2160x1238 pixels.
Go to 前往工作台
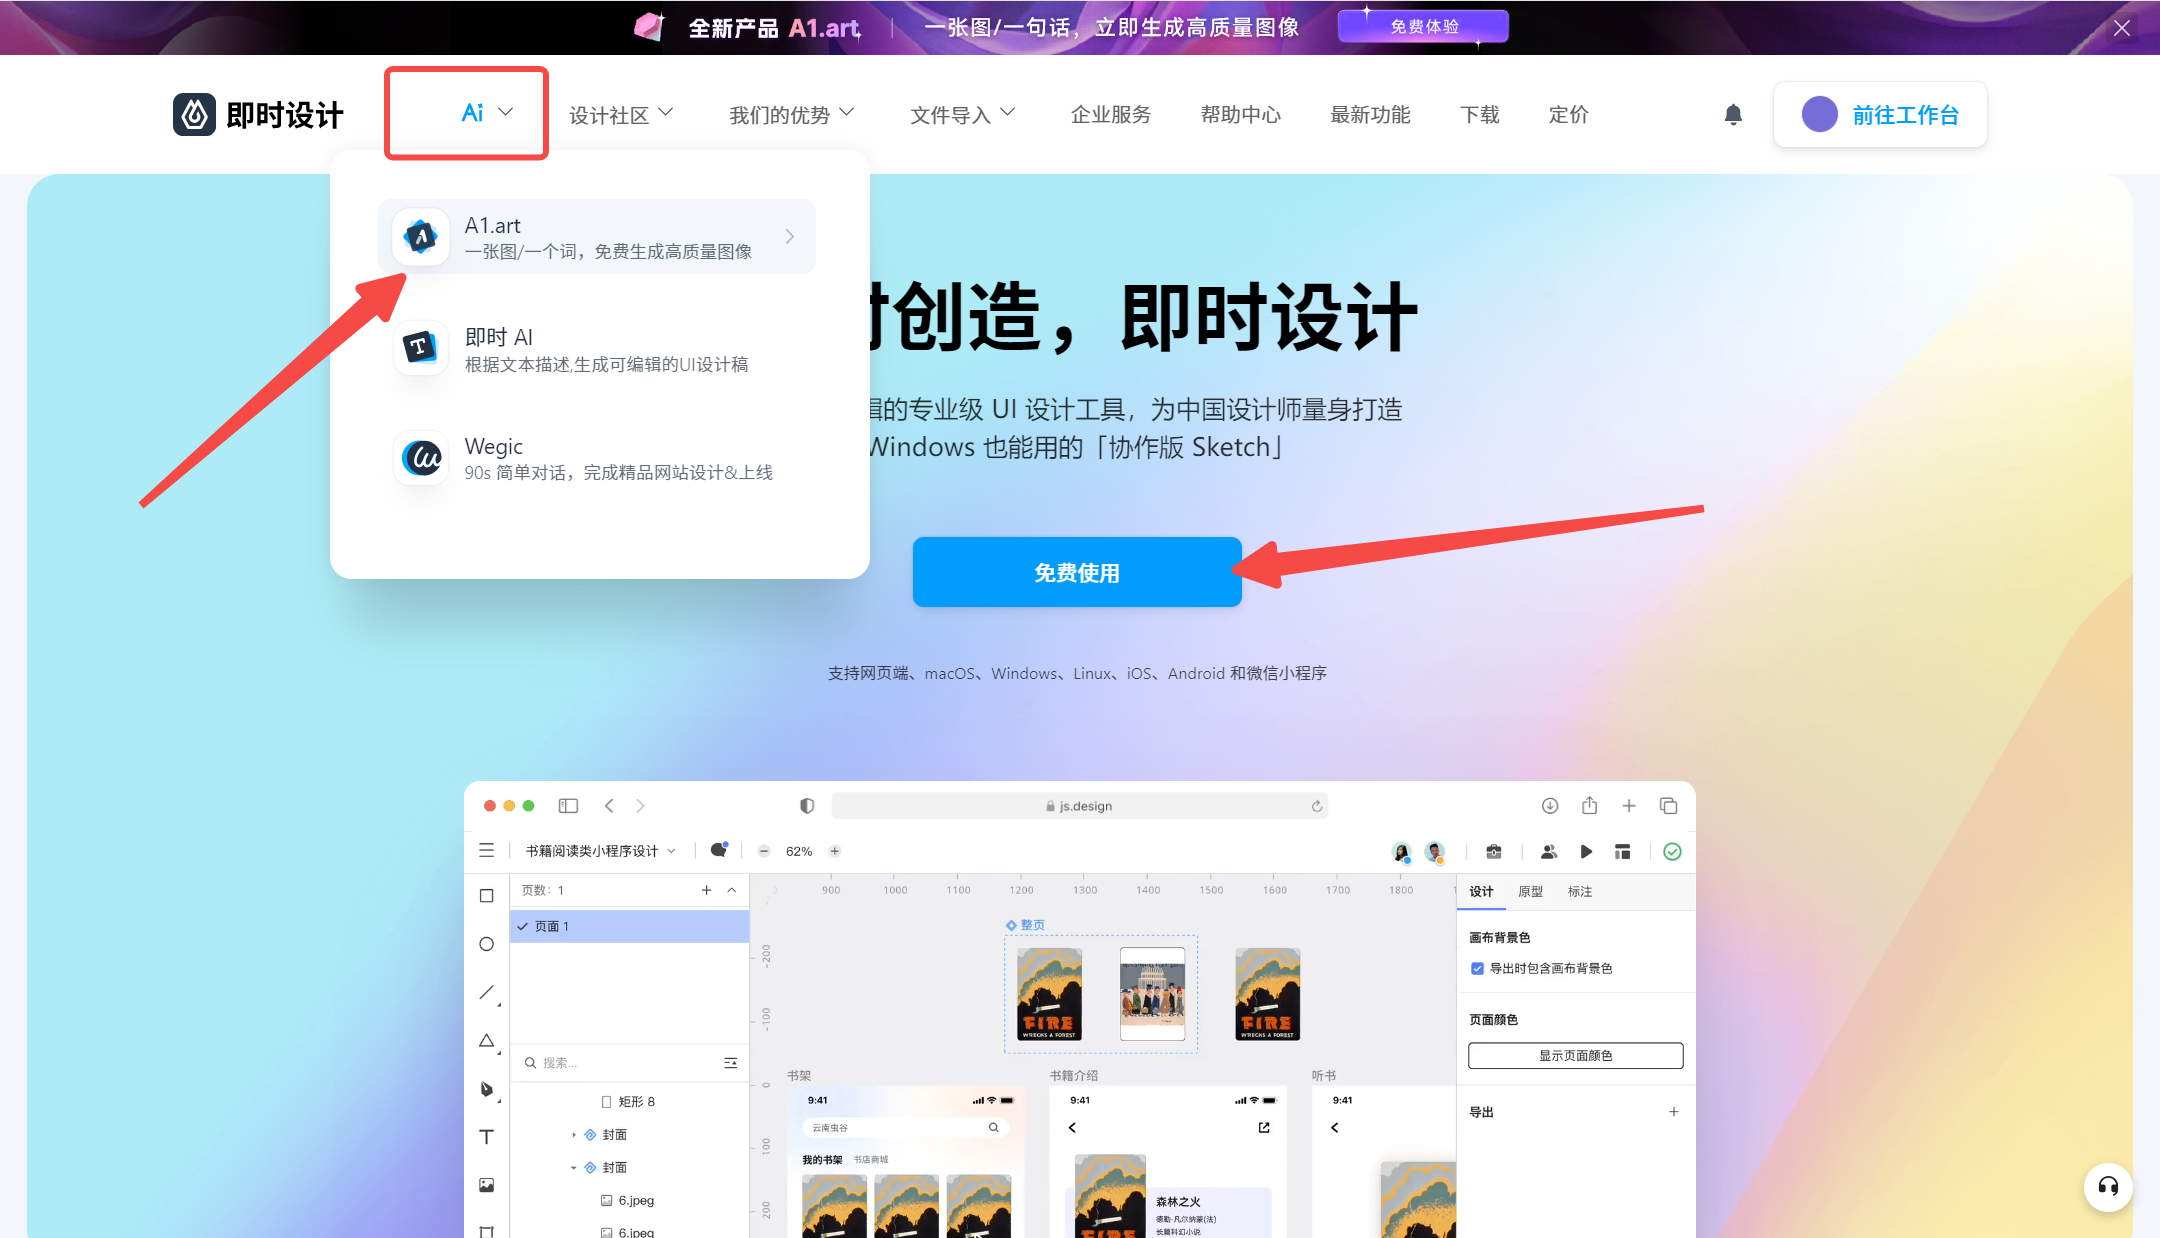coord(1880,115)
